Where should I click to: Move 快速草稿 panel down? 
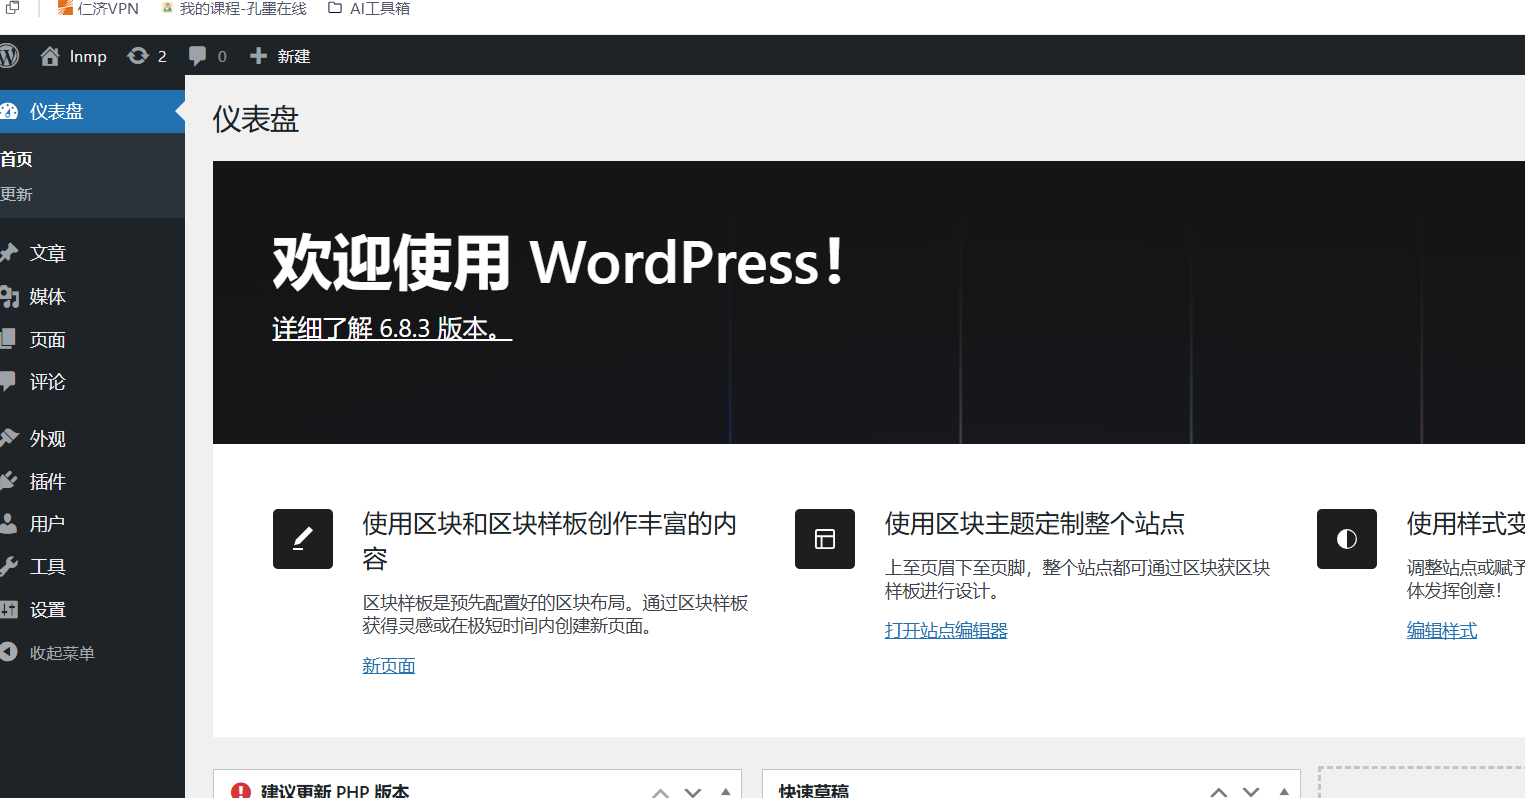click(1251, 791)
